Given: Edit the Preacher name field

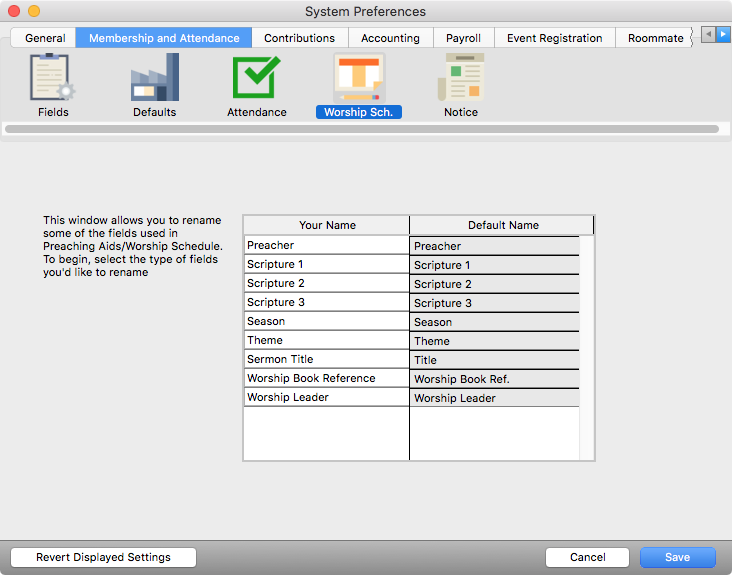Looking at the screenshot, I should [x=326, y=245].
